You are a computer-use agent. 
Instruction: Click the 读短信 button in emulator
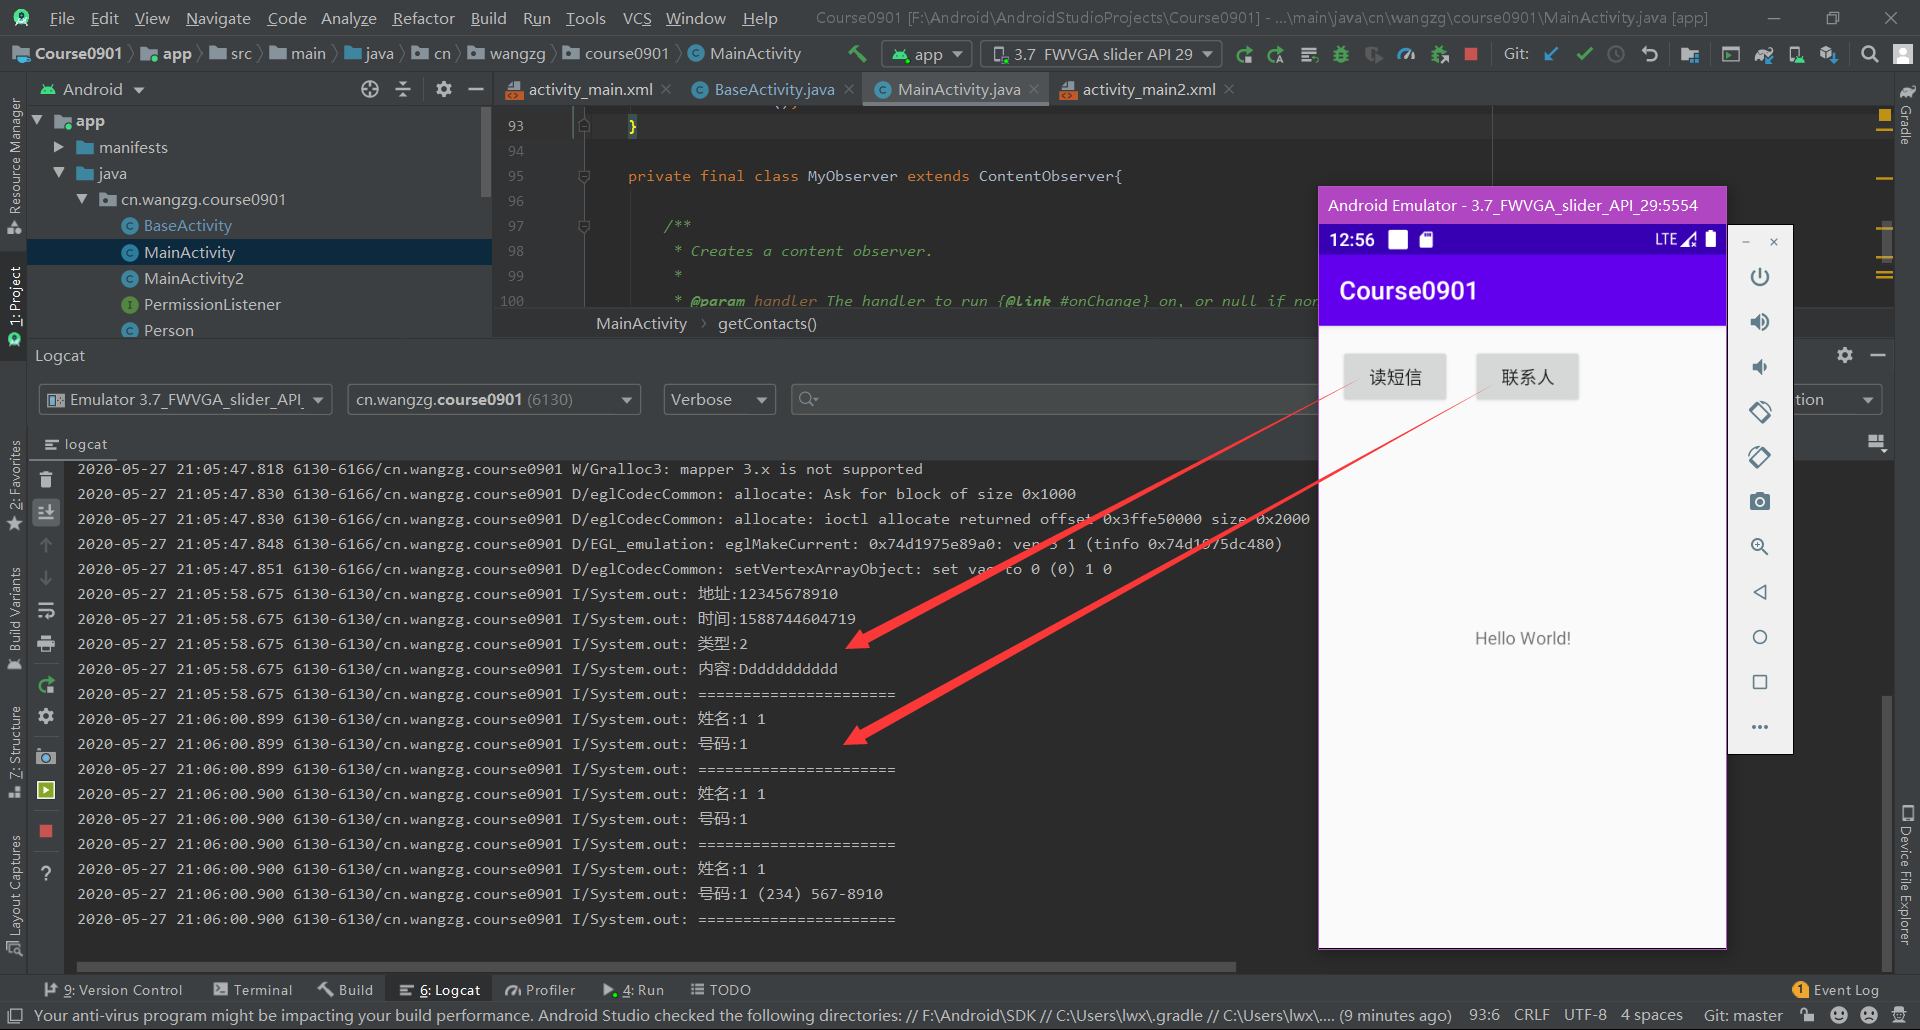click(x=1395, y=377)
